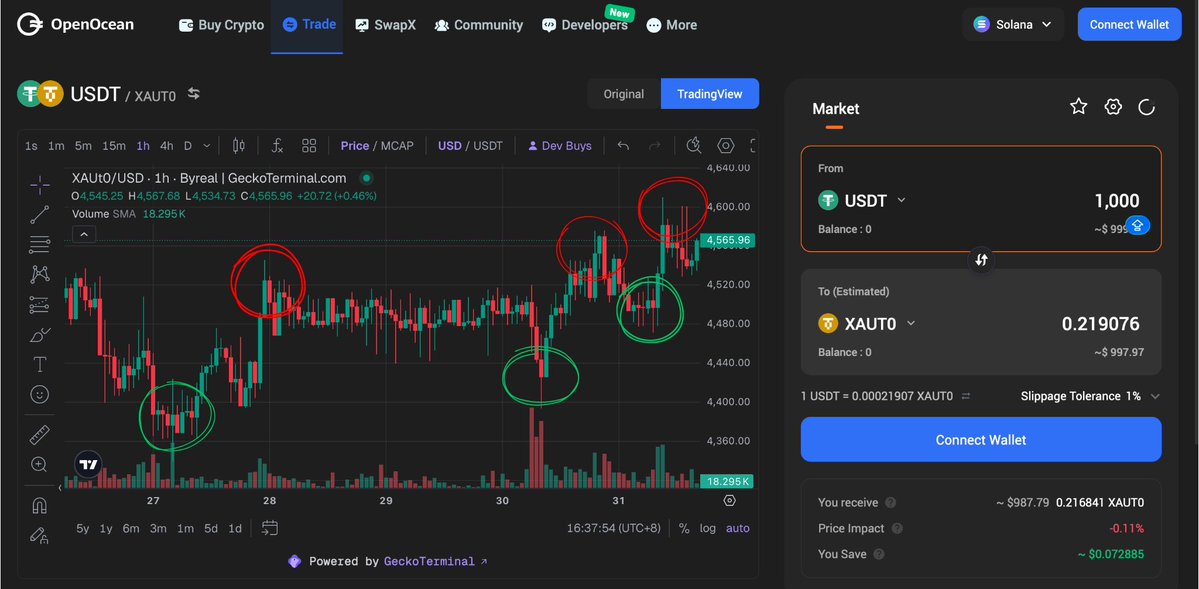The image size is (1199, 589).
Task: Open the SwapX menu
Action: pyautogui.click(x=385, y=24)
